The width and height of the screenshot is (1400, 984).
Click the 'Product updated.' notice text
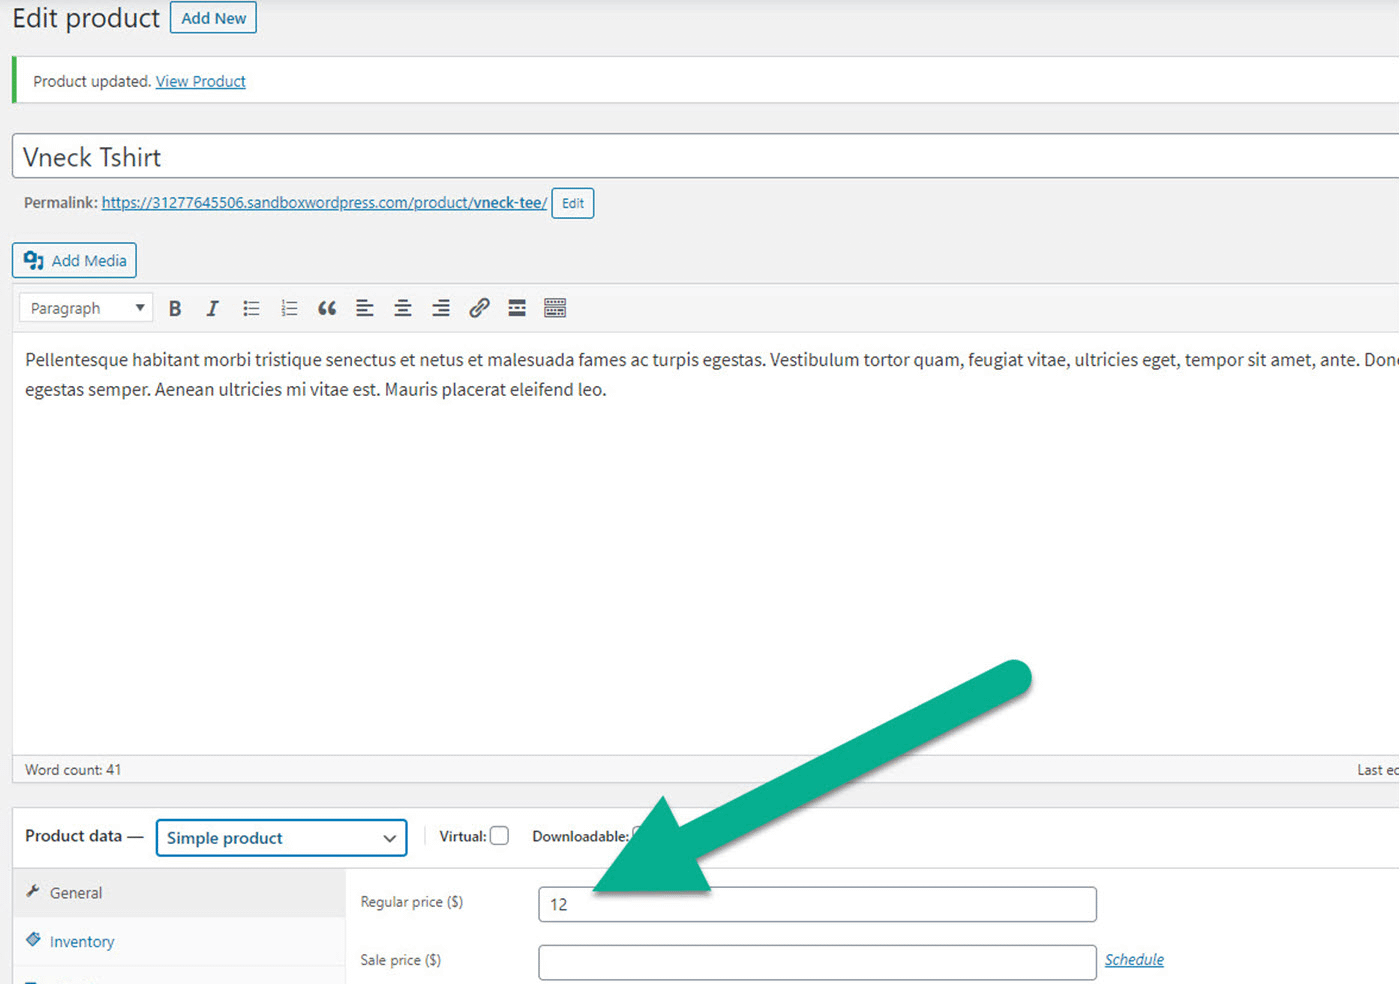[92, 82]
